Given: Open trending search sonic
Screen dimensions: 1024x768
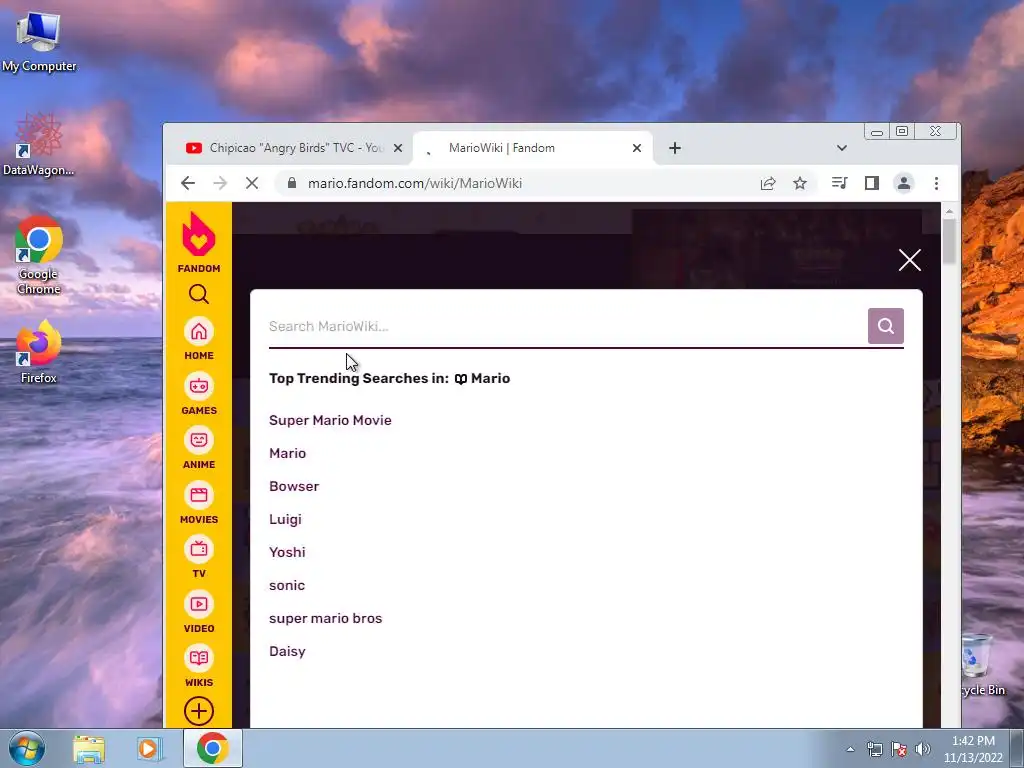Looking at the screenshot, I should coord(287,585).
